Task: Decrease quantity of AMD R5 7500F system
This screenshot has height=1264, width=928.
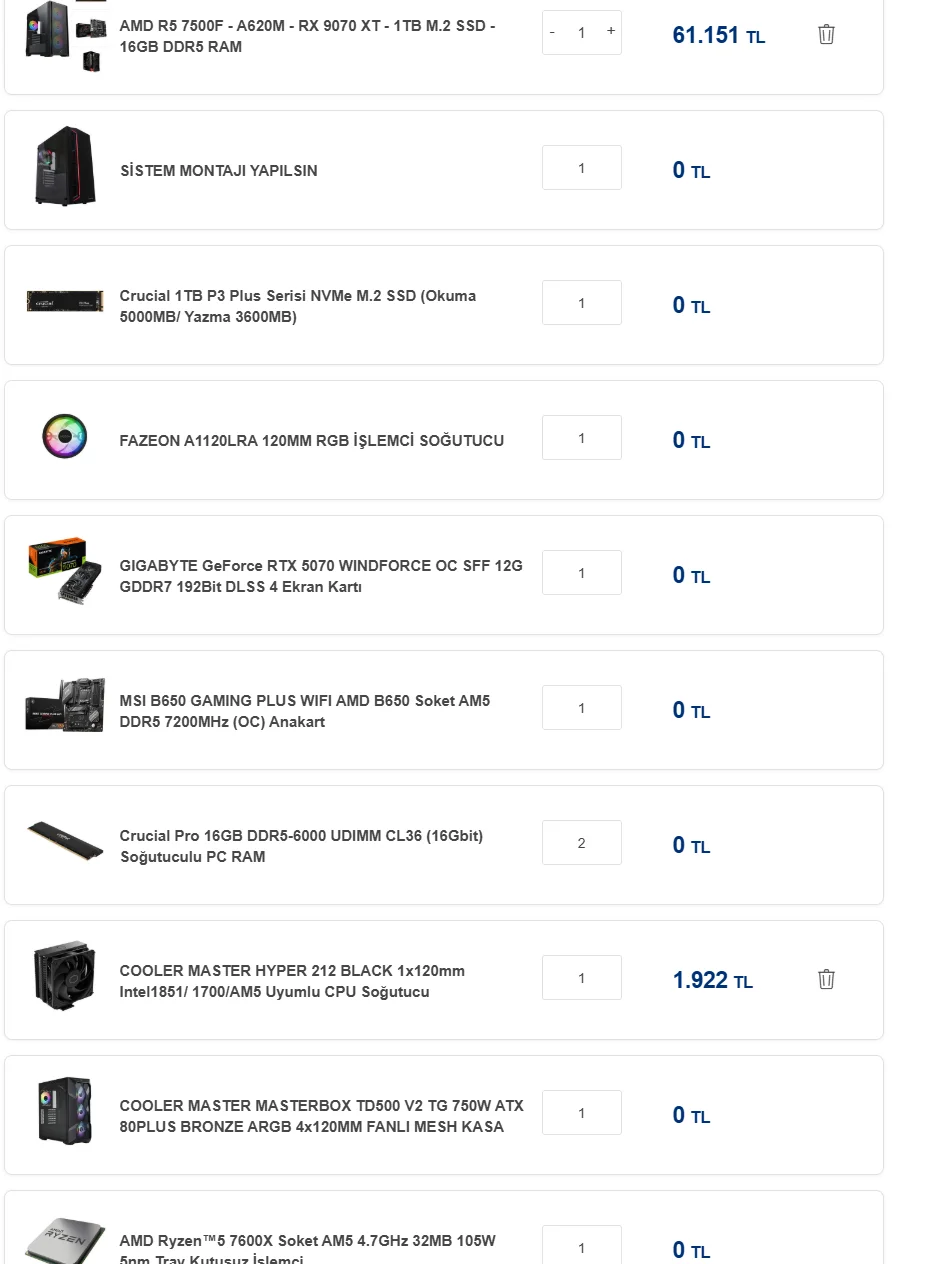Action: (x=552, y=32)
